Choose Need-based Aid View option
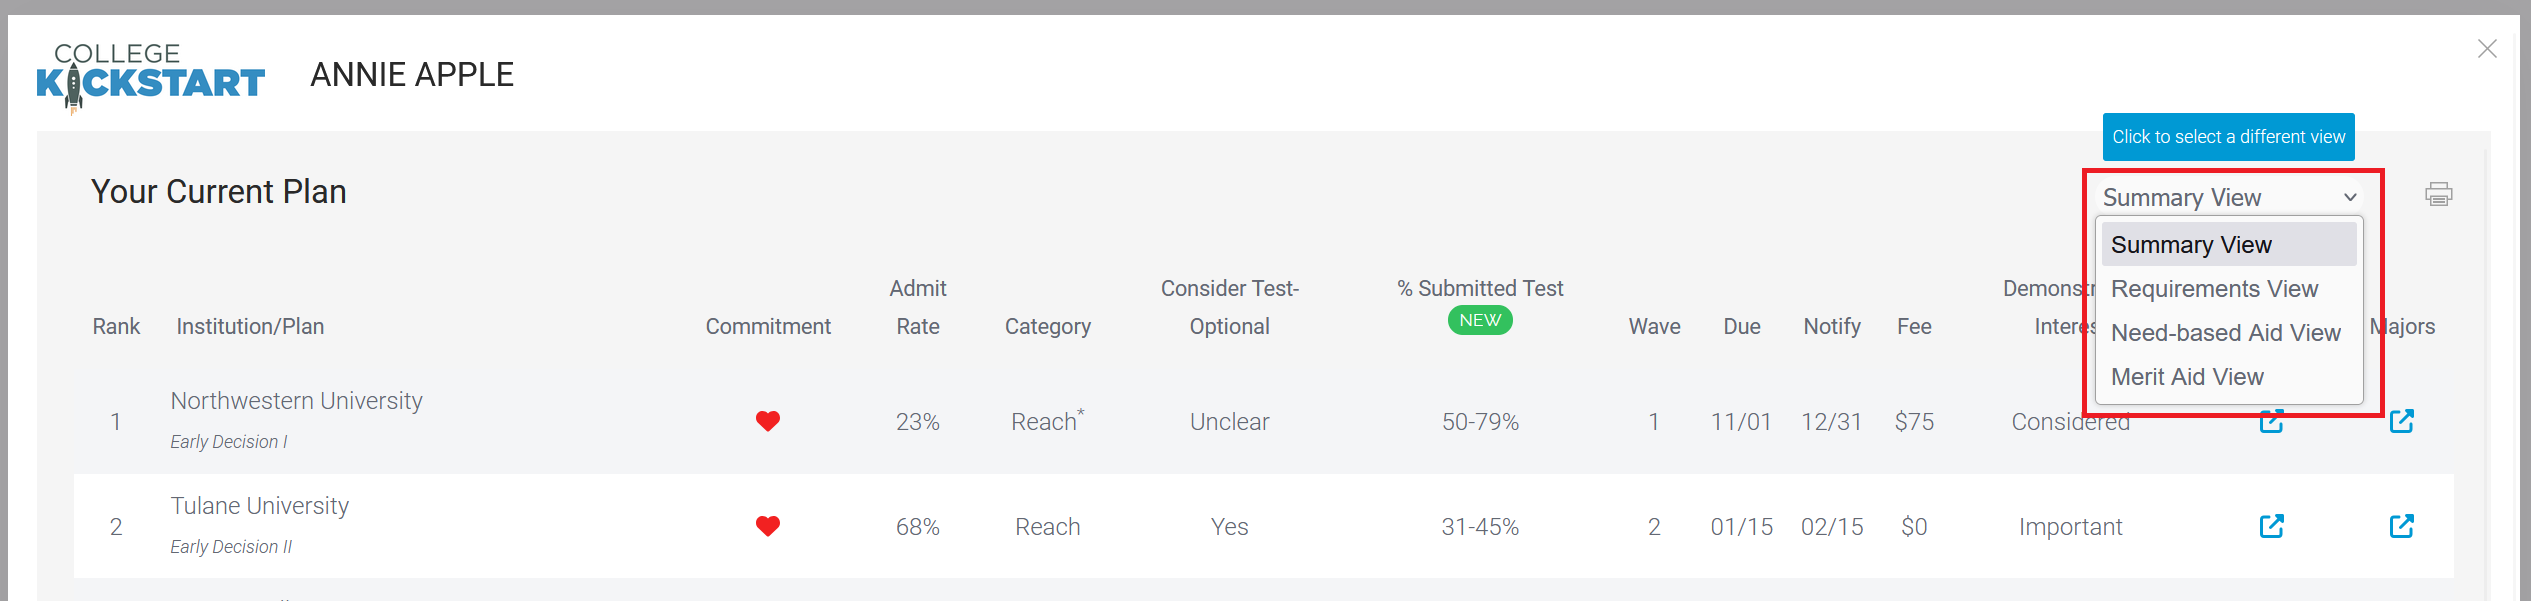 pos(2225,333)
